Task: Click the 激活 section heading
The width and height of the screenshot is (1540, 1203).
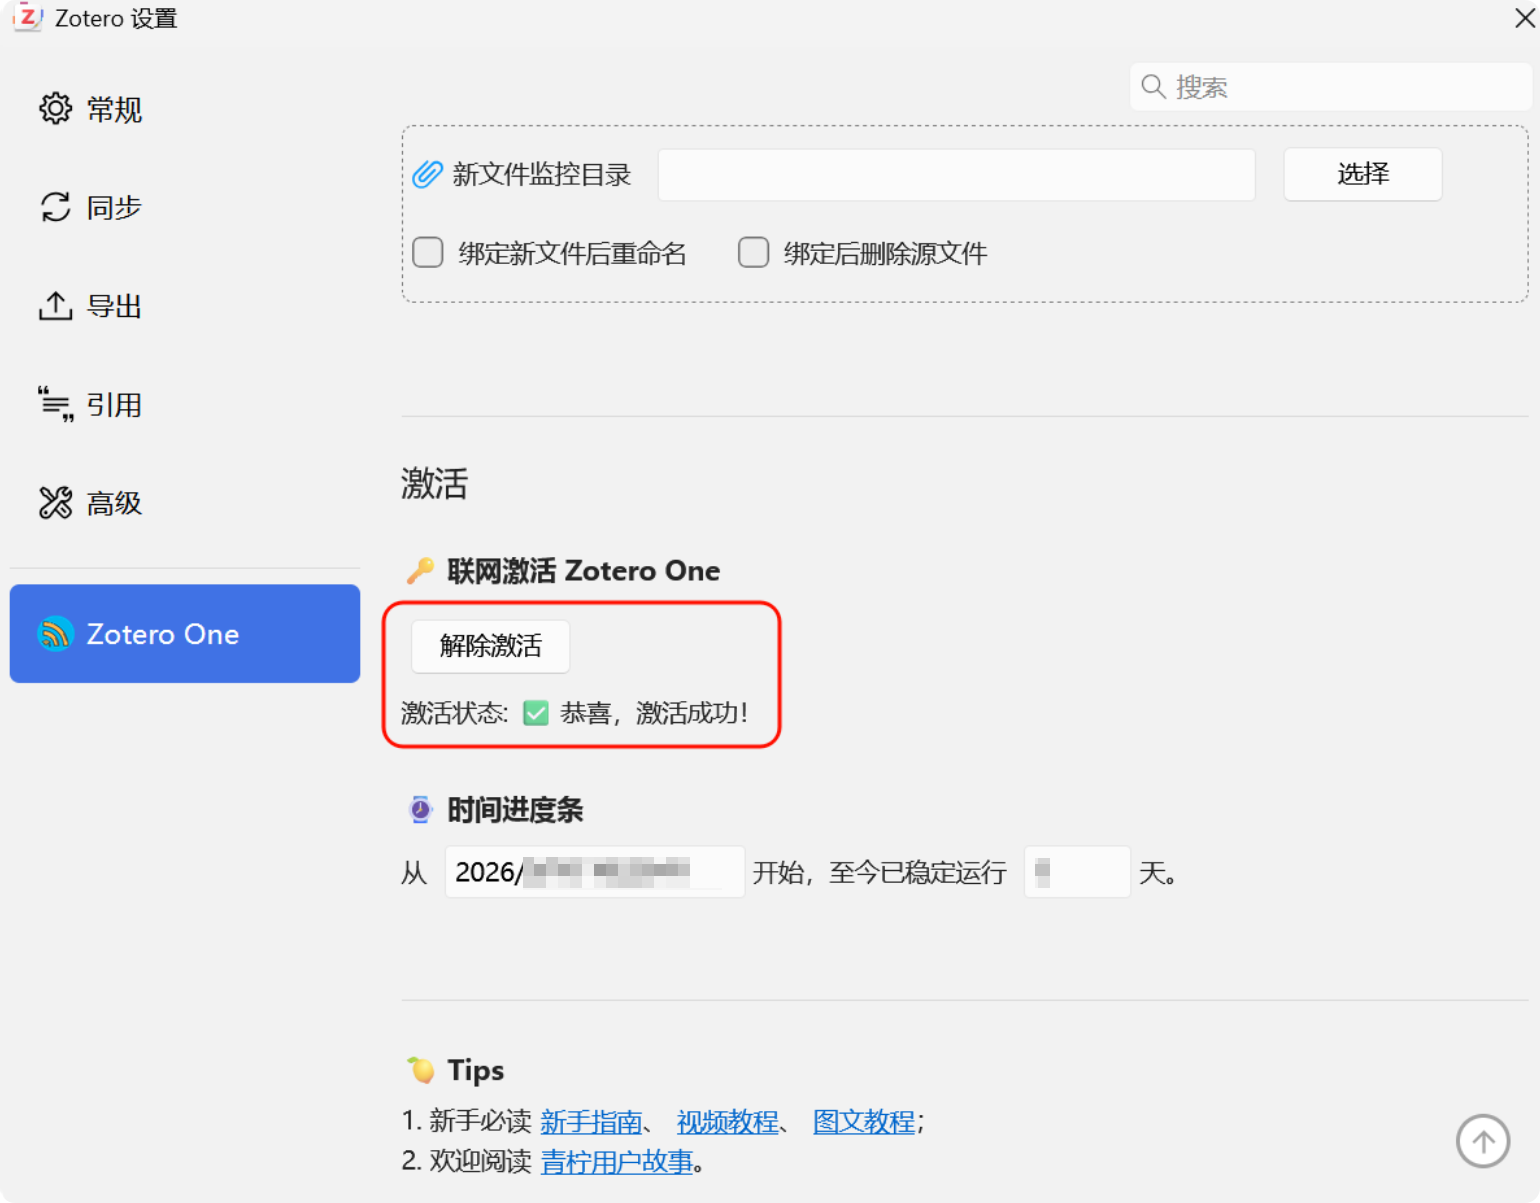Action: tap(435, 484)
